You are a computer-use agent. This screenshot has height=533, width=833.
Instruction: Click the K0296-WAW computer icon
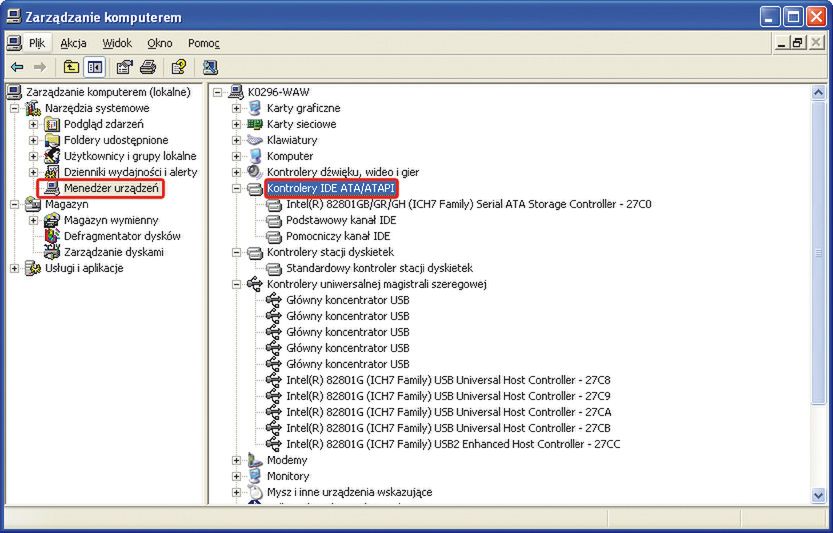coord(236,92)
